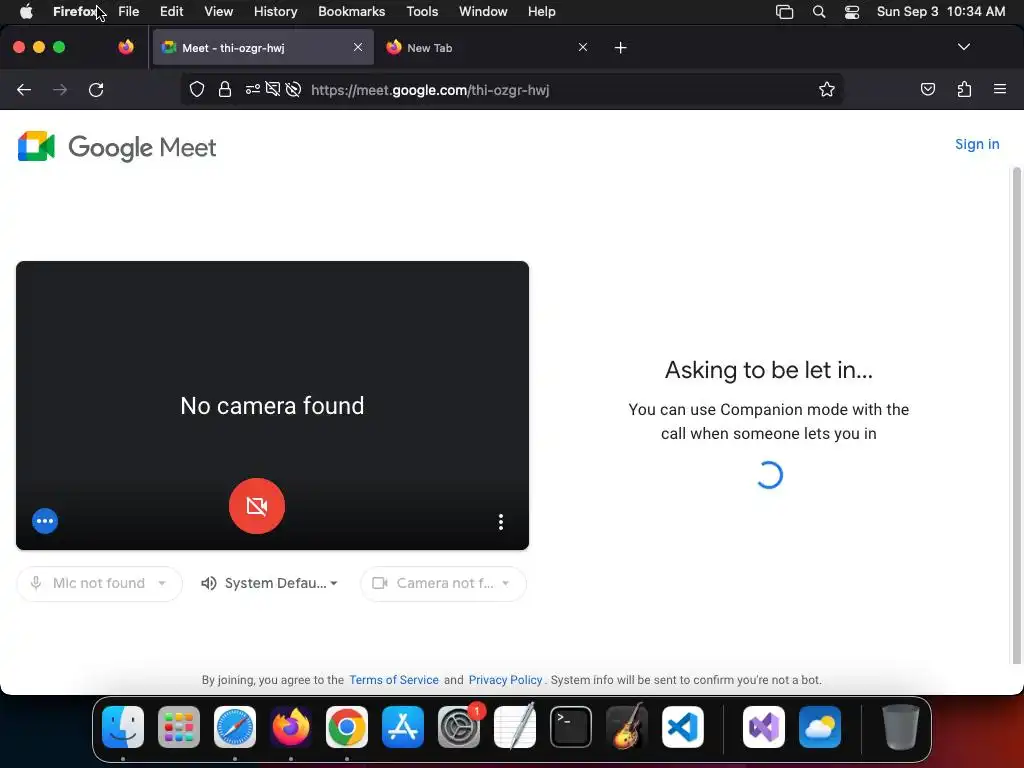Screen dimensions: 1024x768
Task: Open the History menu
Action: point(275,11)
